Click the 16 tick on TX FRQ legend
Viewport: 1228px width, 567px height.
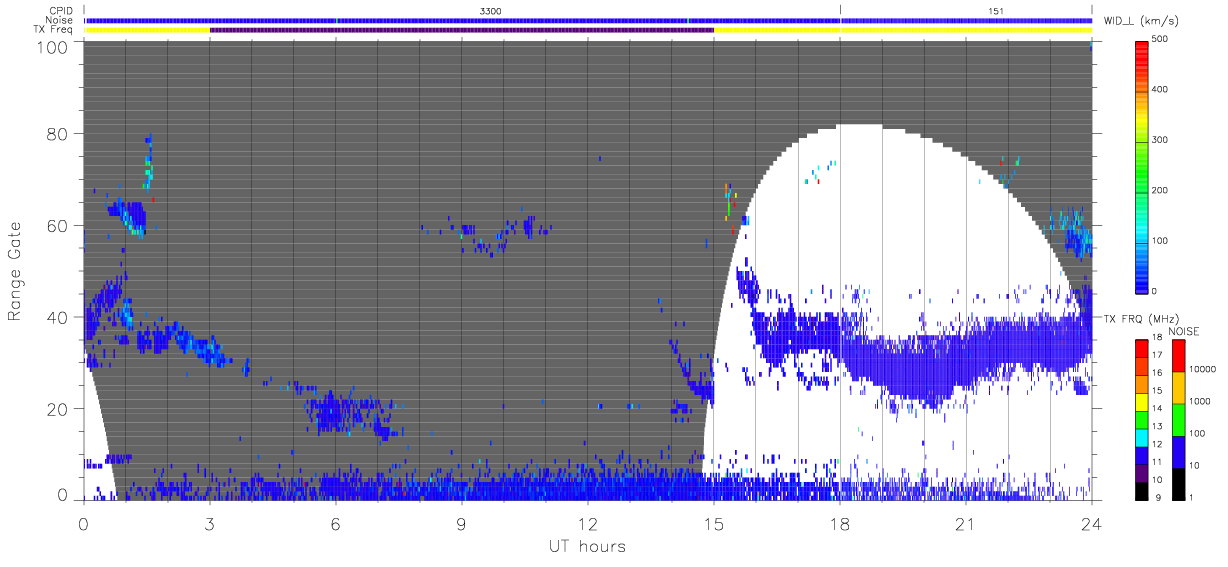(x=1157, y=373)
